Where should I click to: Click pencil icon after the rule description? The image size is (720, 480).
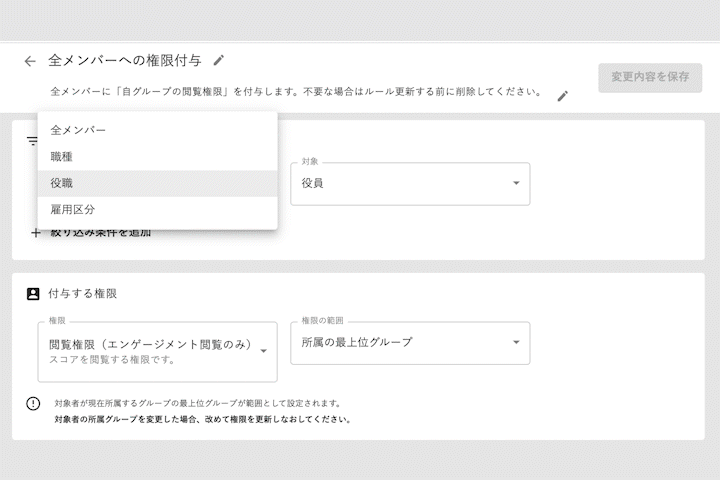point(562,96)
